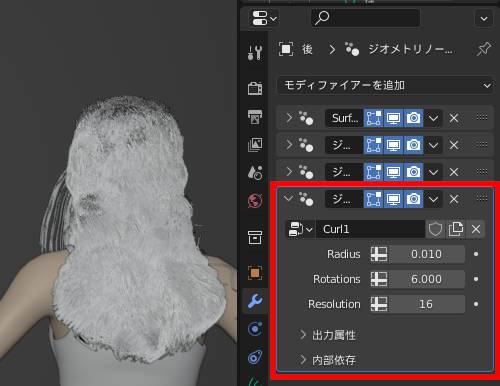
Task: Toggle attribute input for Radius
Action: coord(379,254)
